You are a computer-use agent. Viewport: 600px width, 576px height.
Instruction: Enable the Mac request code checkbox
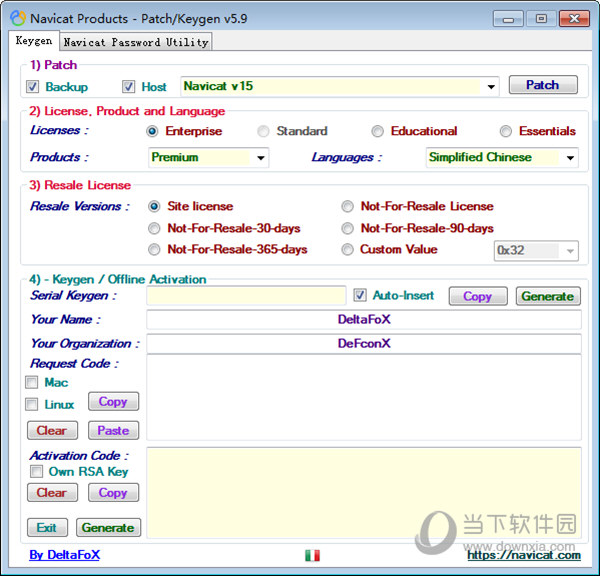pyautogui.click(x=31, y=382)
